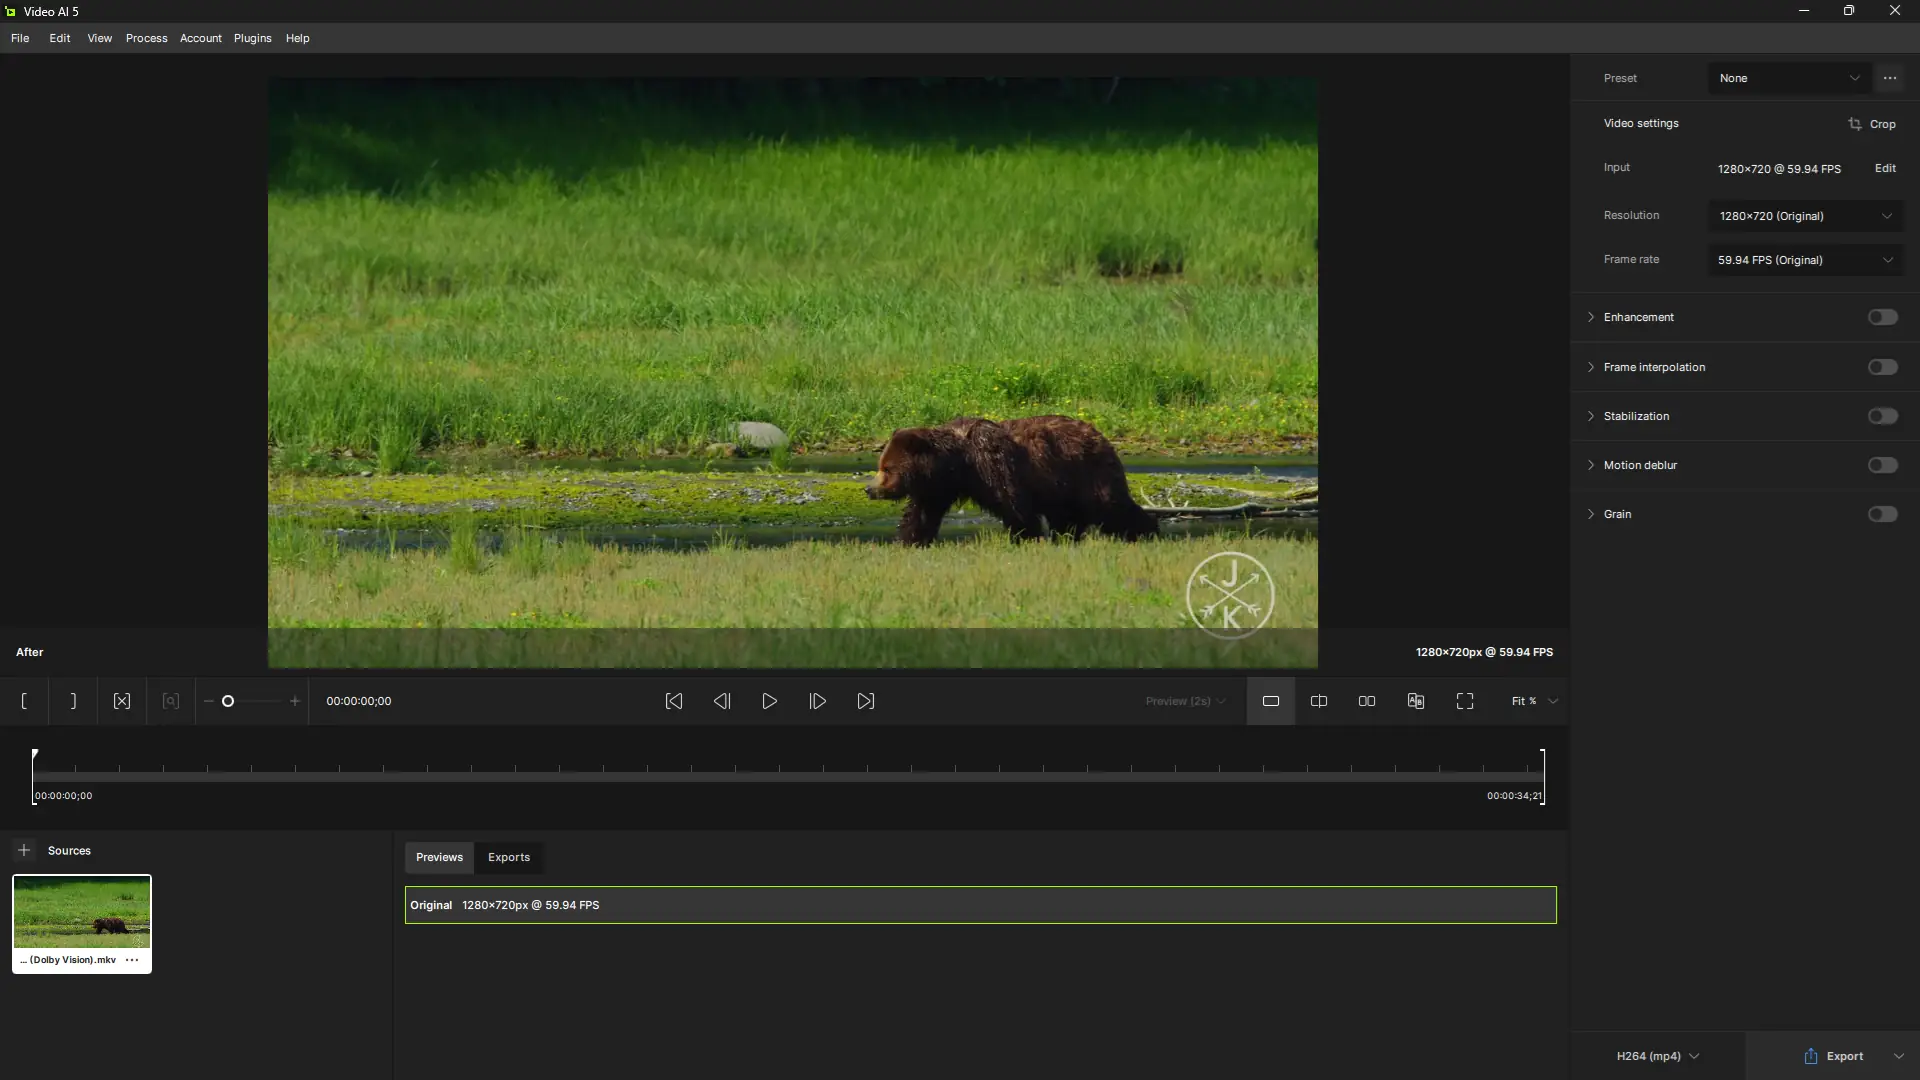Viewport: 1920px width, 1080px height.
Task: Enable the Stabilization toggle
Action: (1882, 416)
